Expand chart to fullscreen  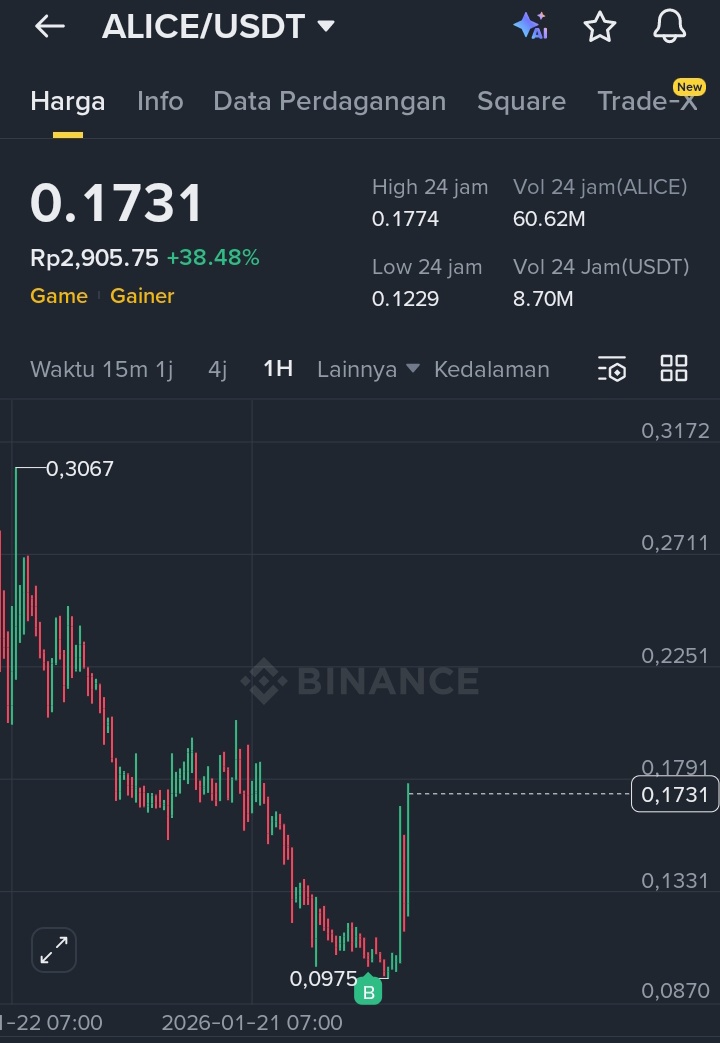tap(54, 950)
